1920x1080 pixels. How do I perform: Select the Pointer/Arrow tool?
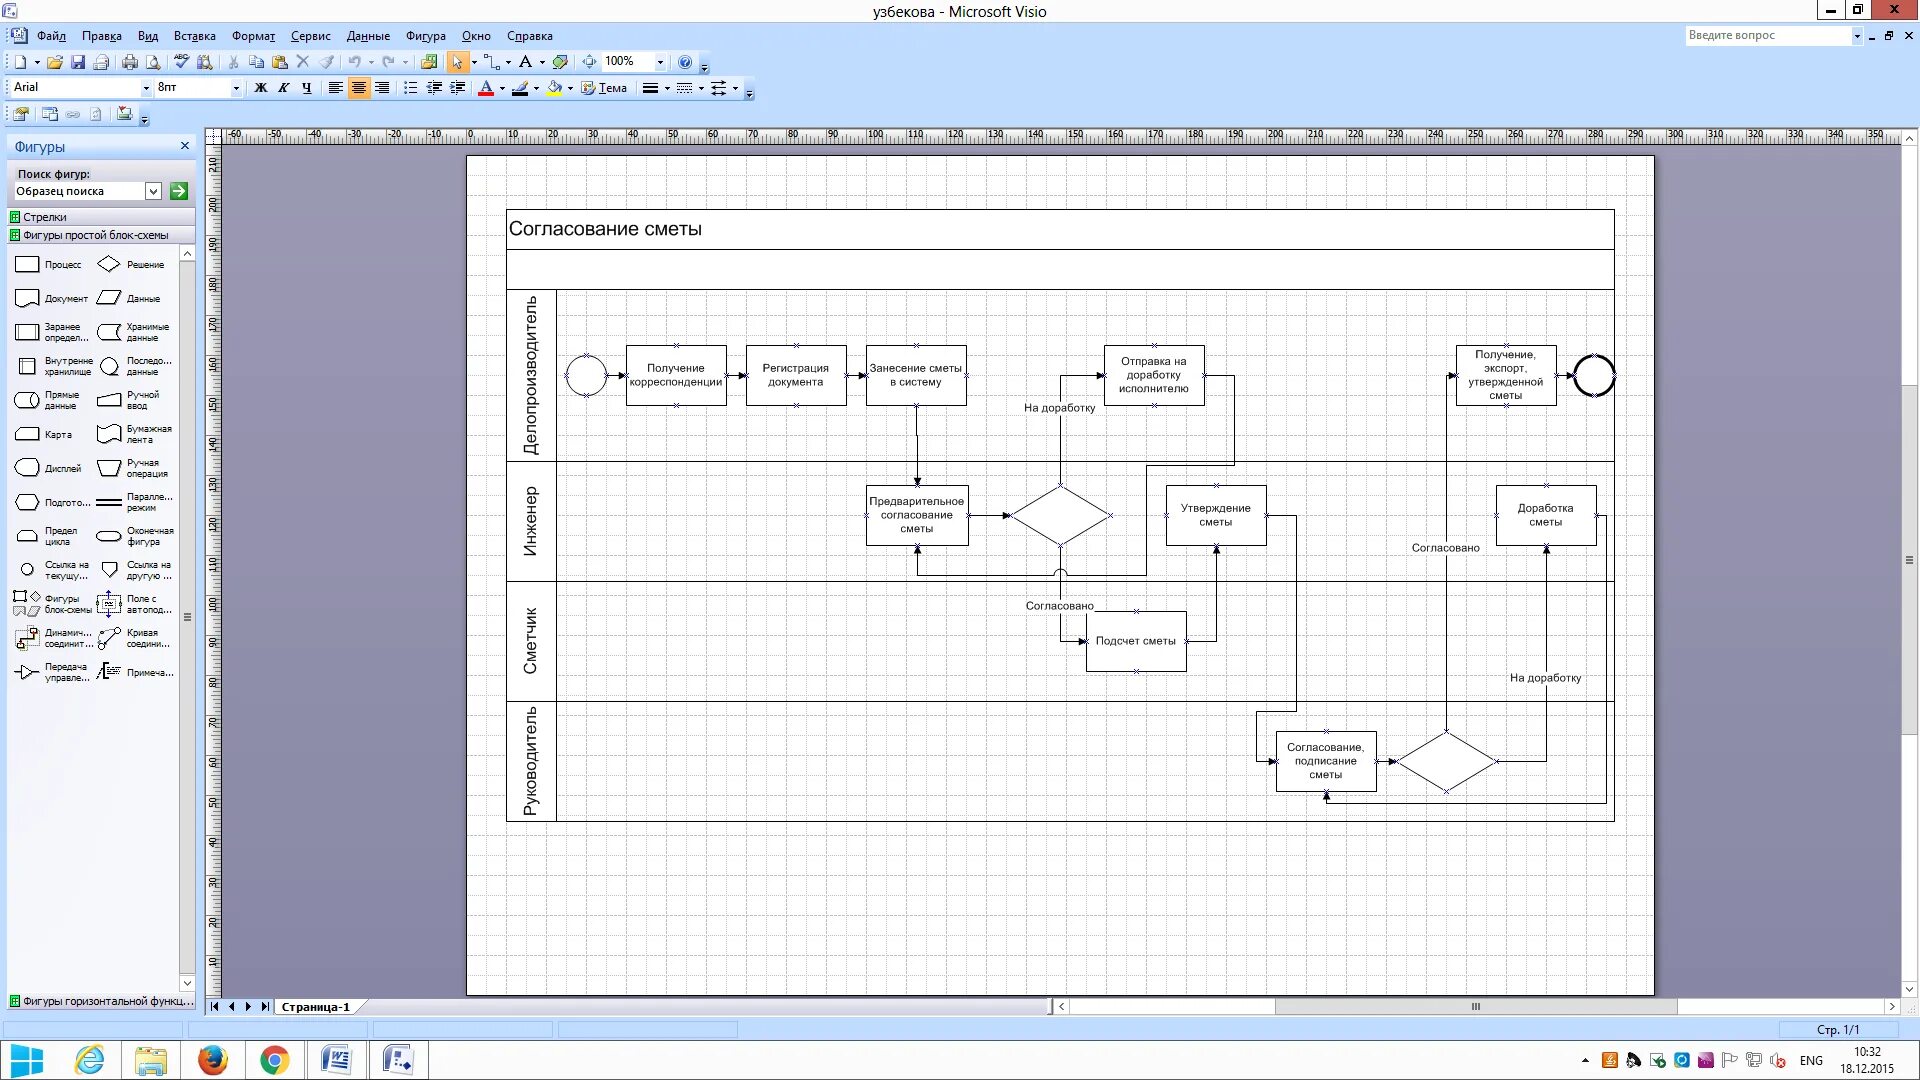point(458,61)
